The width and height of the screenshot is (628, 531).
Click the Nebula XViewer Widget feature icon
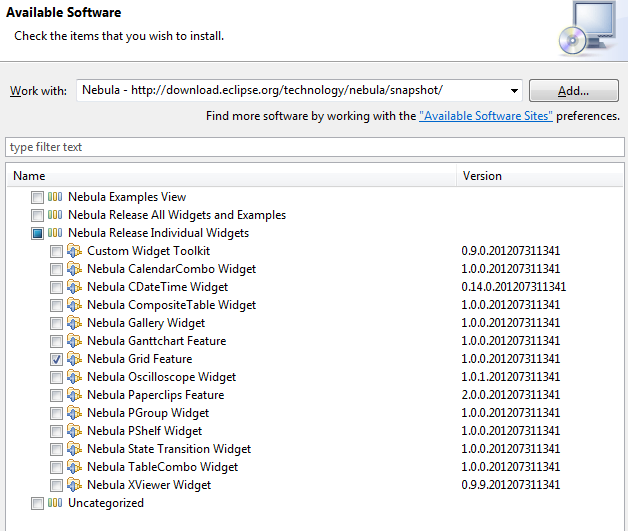[74, 485]
